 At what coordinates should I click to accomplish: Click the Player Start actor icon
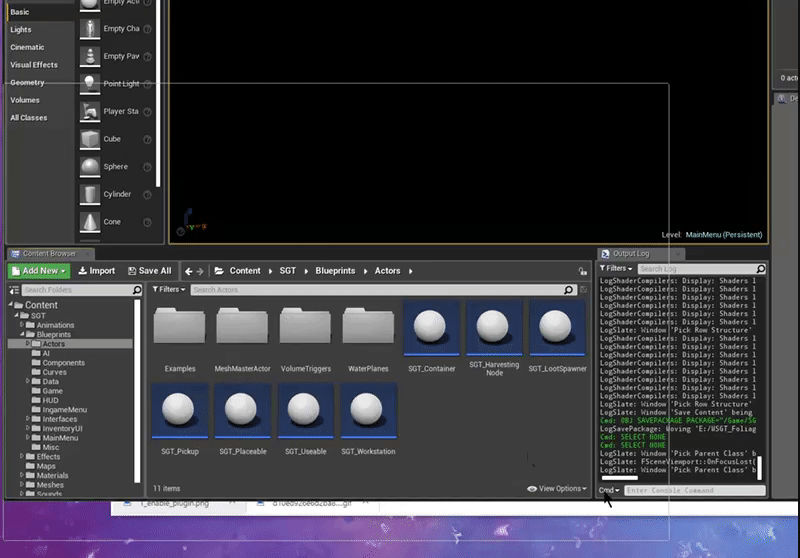coord(89,111)
